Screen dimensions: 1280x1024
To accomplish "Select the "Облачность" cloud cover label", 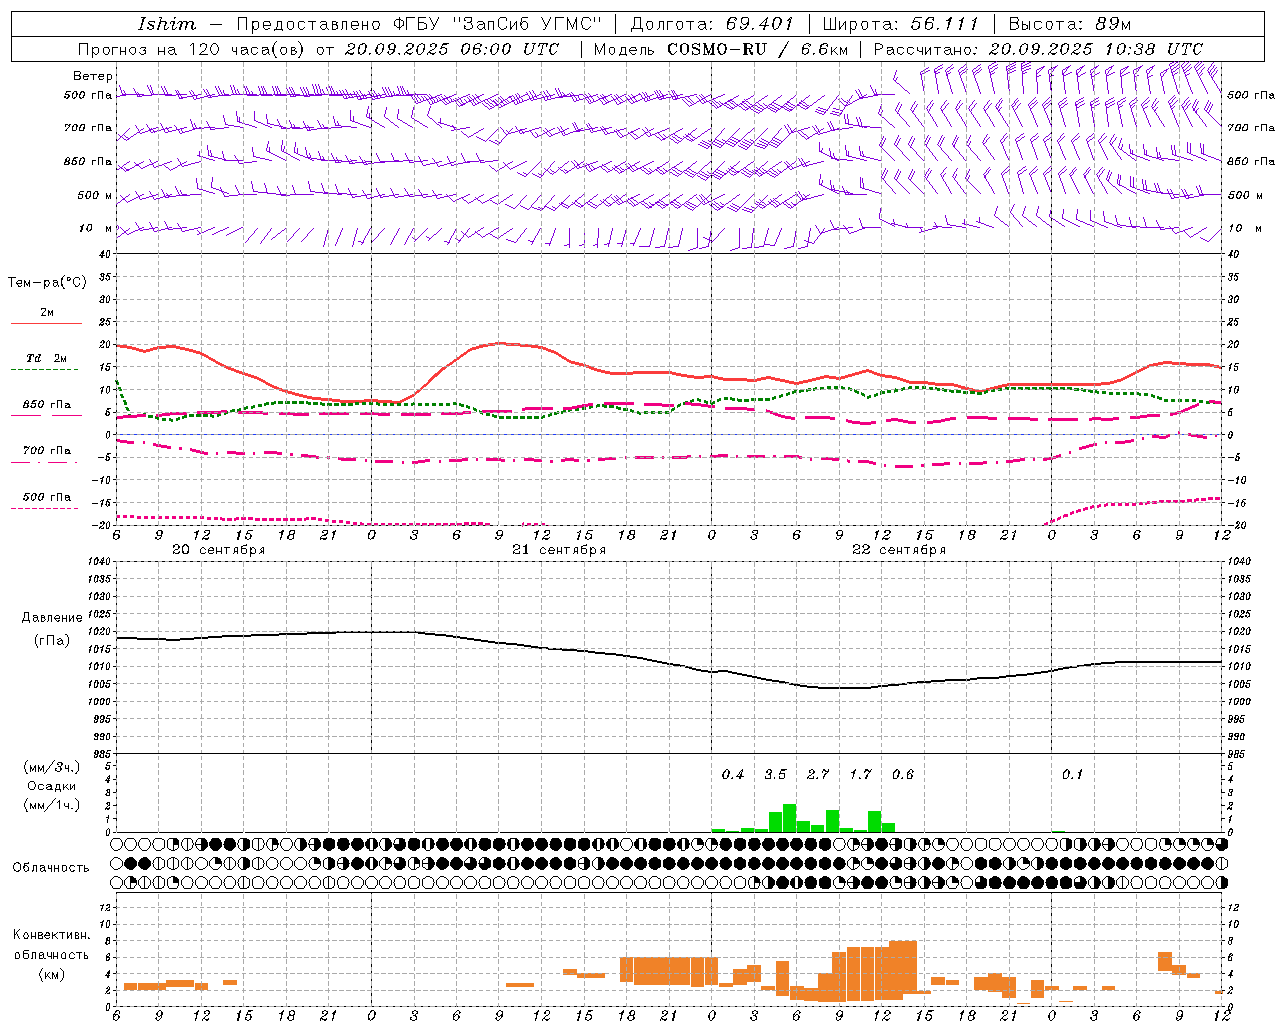I will click(x=51, y=868).
